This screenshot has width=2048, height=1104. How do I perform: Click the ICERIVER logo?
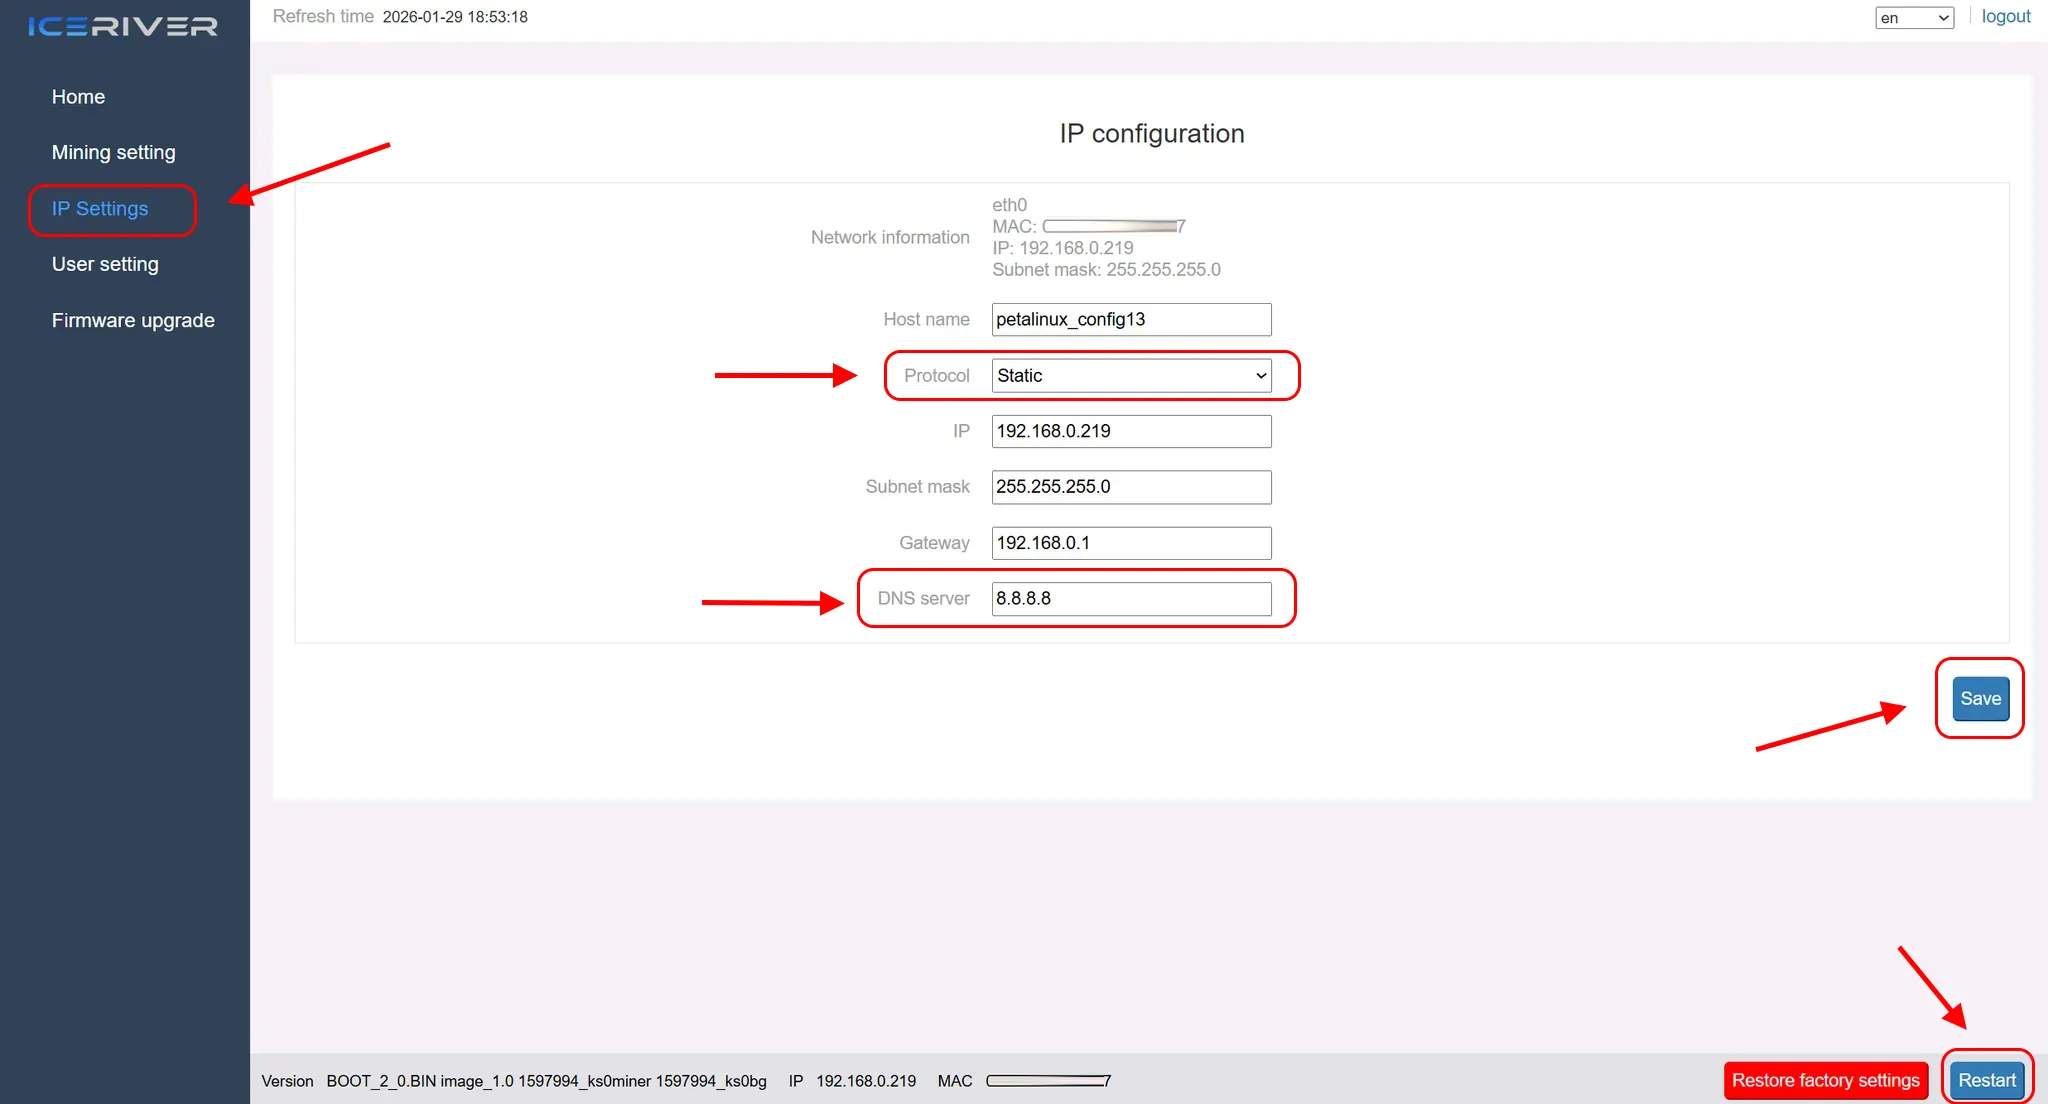click(123, 26)
